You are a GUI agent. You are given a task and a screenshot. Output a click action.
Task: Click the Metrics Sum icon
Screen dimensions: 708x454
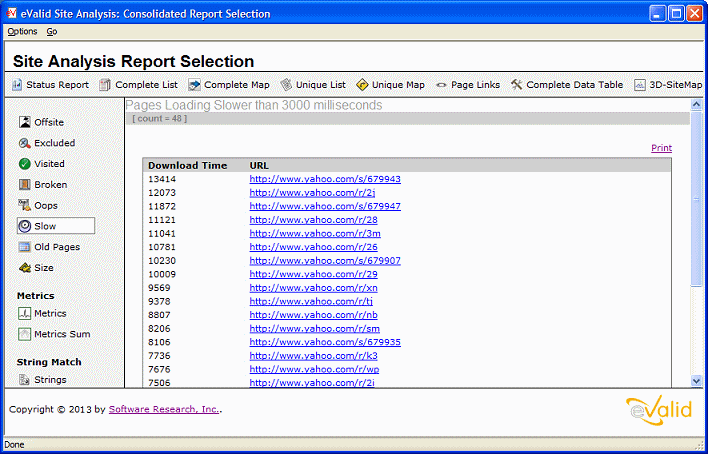coord(25,334)
